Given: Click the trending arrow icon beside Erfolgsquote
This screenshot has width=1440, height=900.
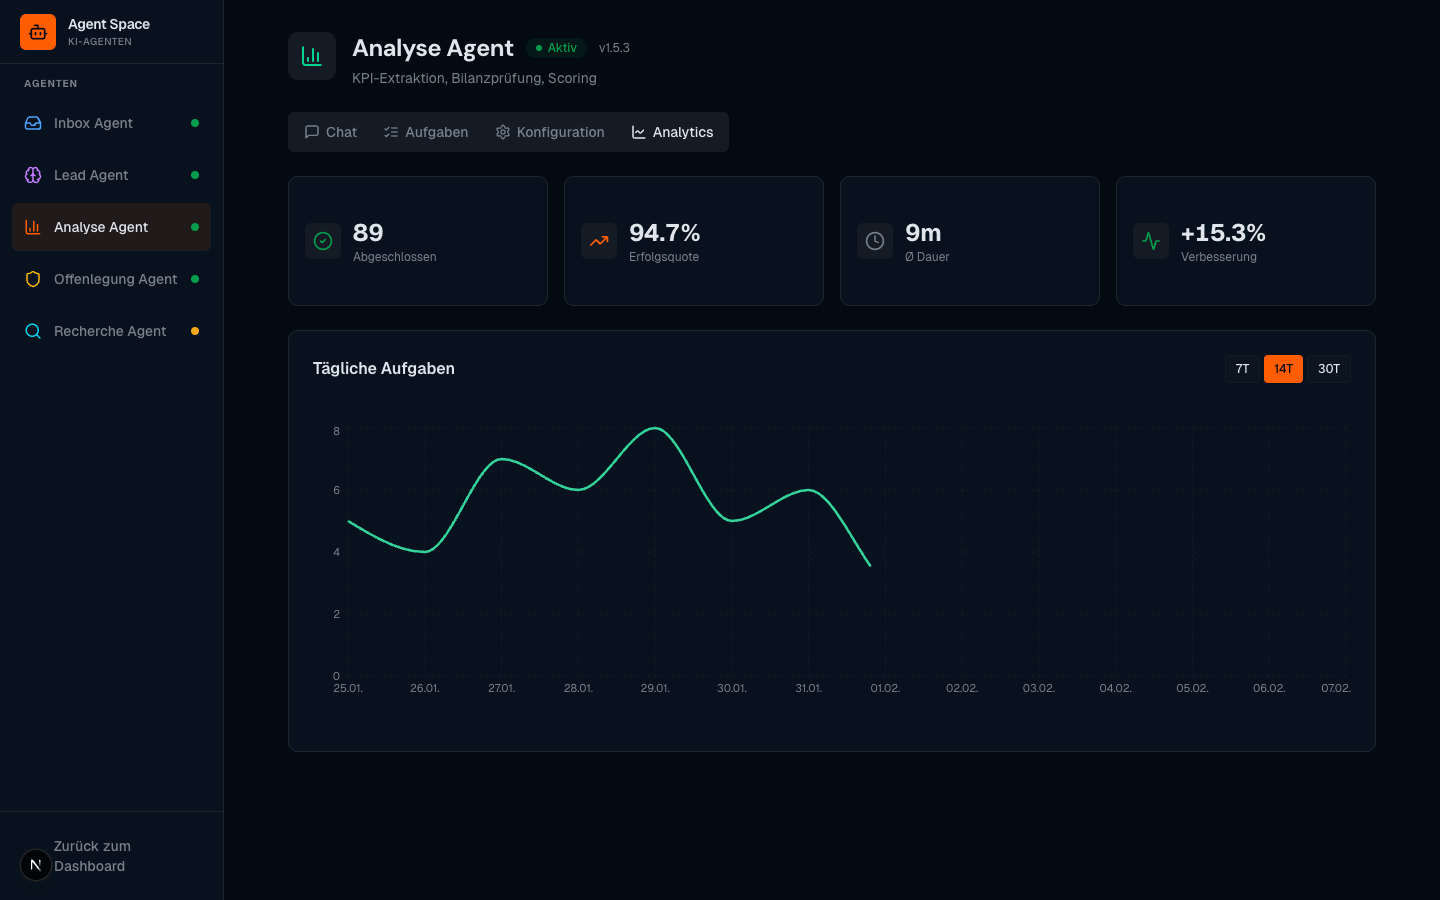Looking at the screenshot, I should [599, 241].
